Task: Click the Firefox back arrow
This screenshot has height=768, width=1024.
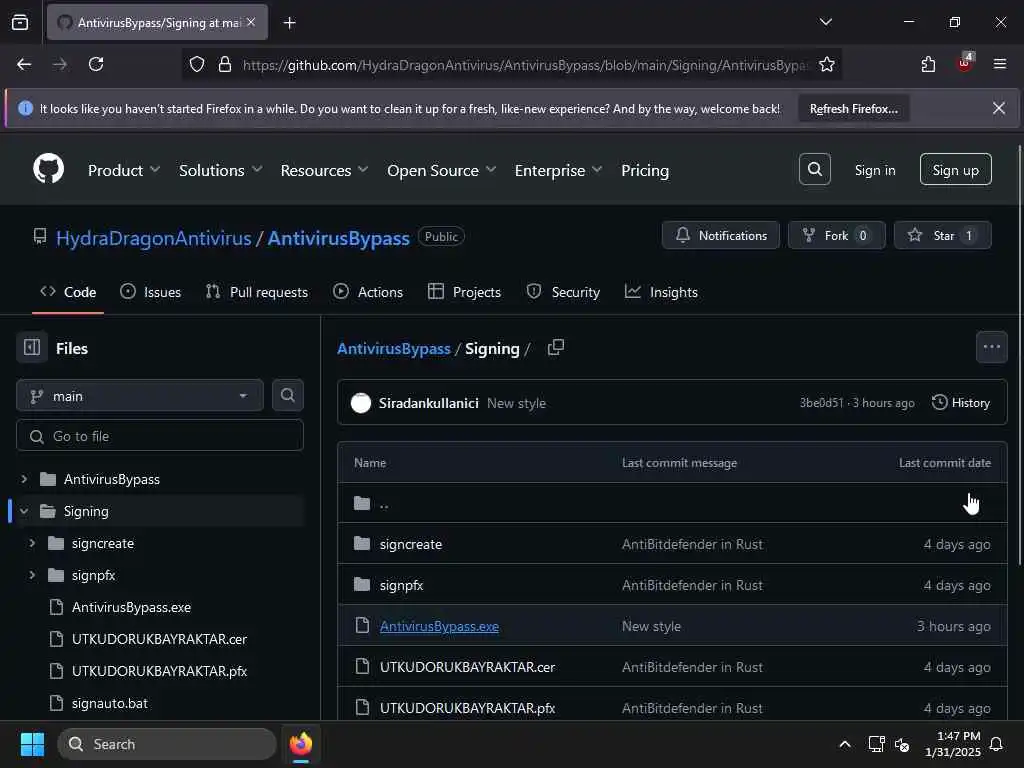Action: [x=24, y=64]
